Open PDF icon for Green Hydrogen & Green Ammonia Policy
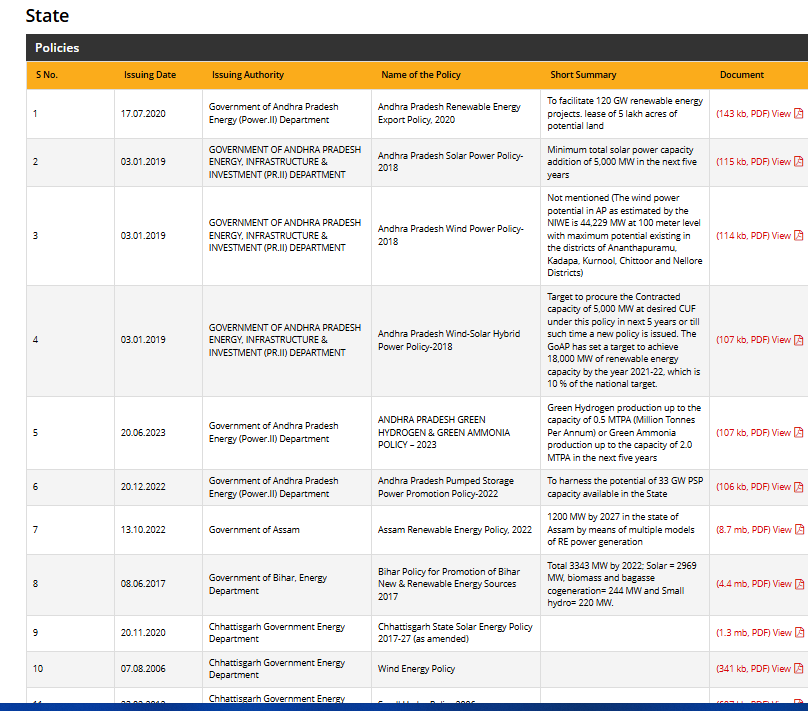The height and width of the screenshot is (711, 808). [x=798, y=433]
